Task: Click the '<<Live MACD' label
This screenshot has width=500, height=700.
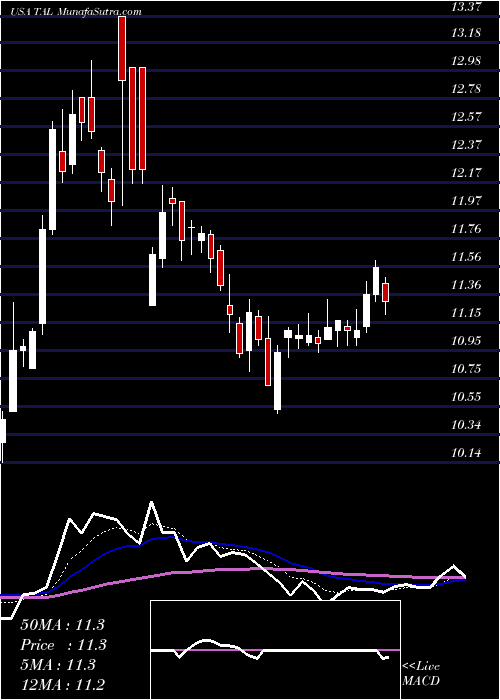Action: point(421,674)
